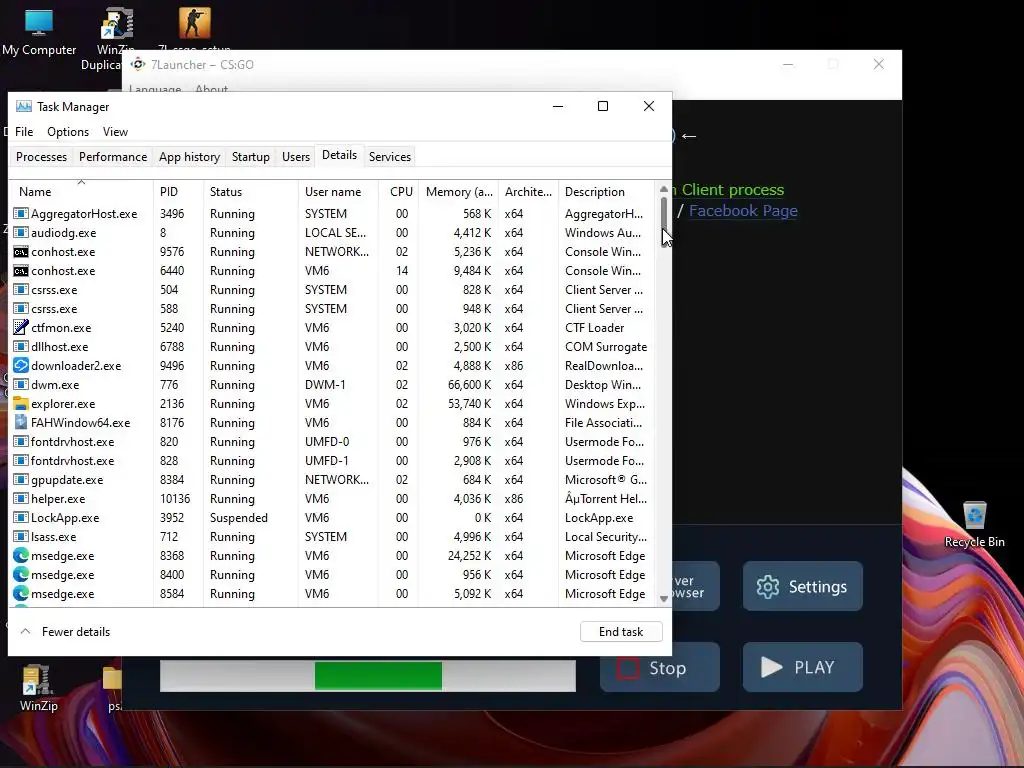The width and height of the screenshot is (1024, 768).
Task: Click the audiodg.exe process icon
Action: pos(21,232)
